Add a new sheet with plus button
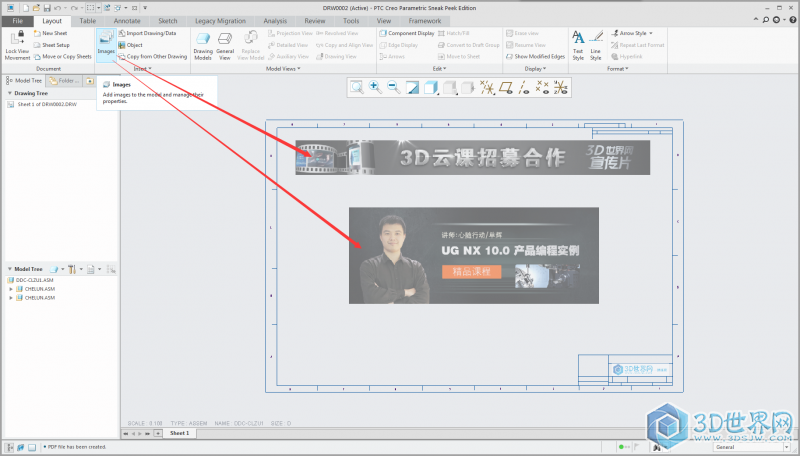 [158, 433]
